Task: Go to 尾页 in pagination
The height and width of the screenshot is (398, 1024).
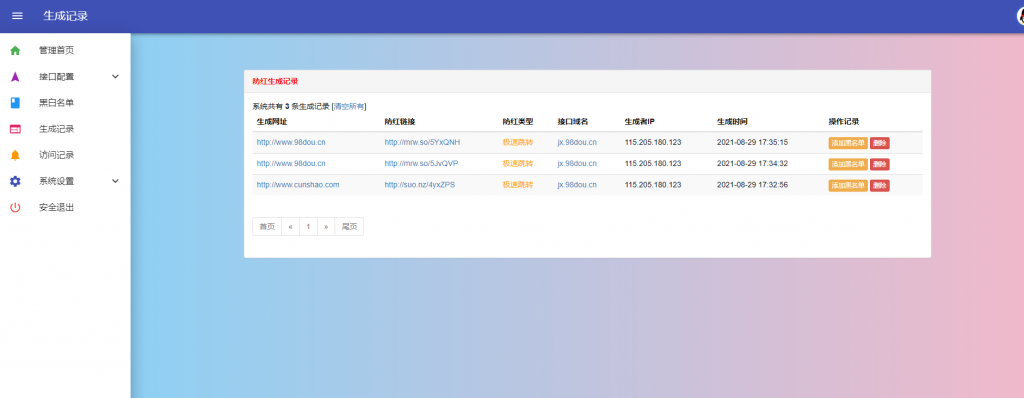Action: tap(349, 227)
